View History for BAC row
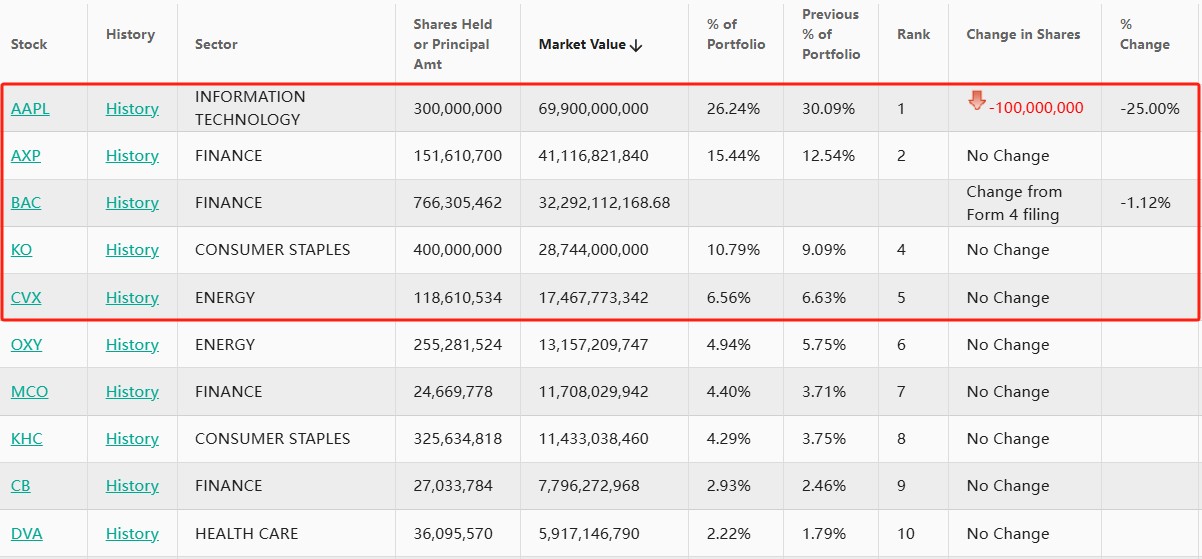The width and height of the screenshot is (1202, 559). [x=132, y=202]
